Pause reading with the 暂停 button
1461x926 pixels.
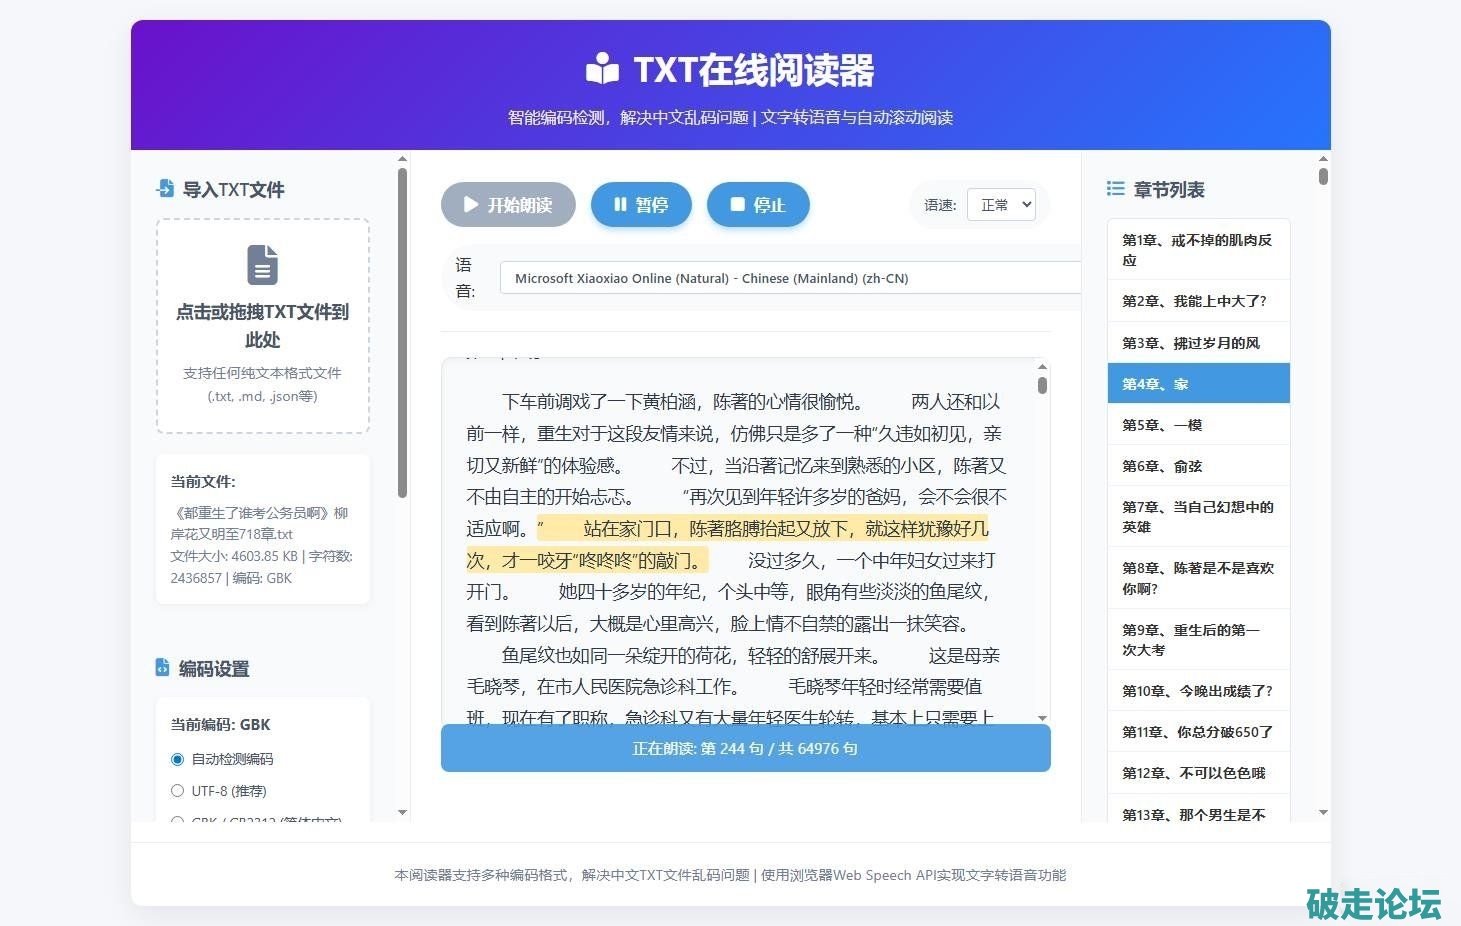(x=641, y=205)
